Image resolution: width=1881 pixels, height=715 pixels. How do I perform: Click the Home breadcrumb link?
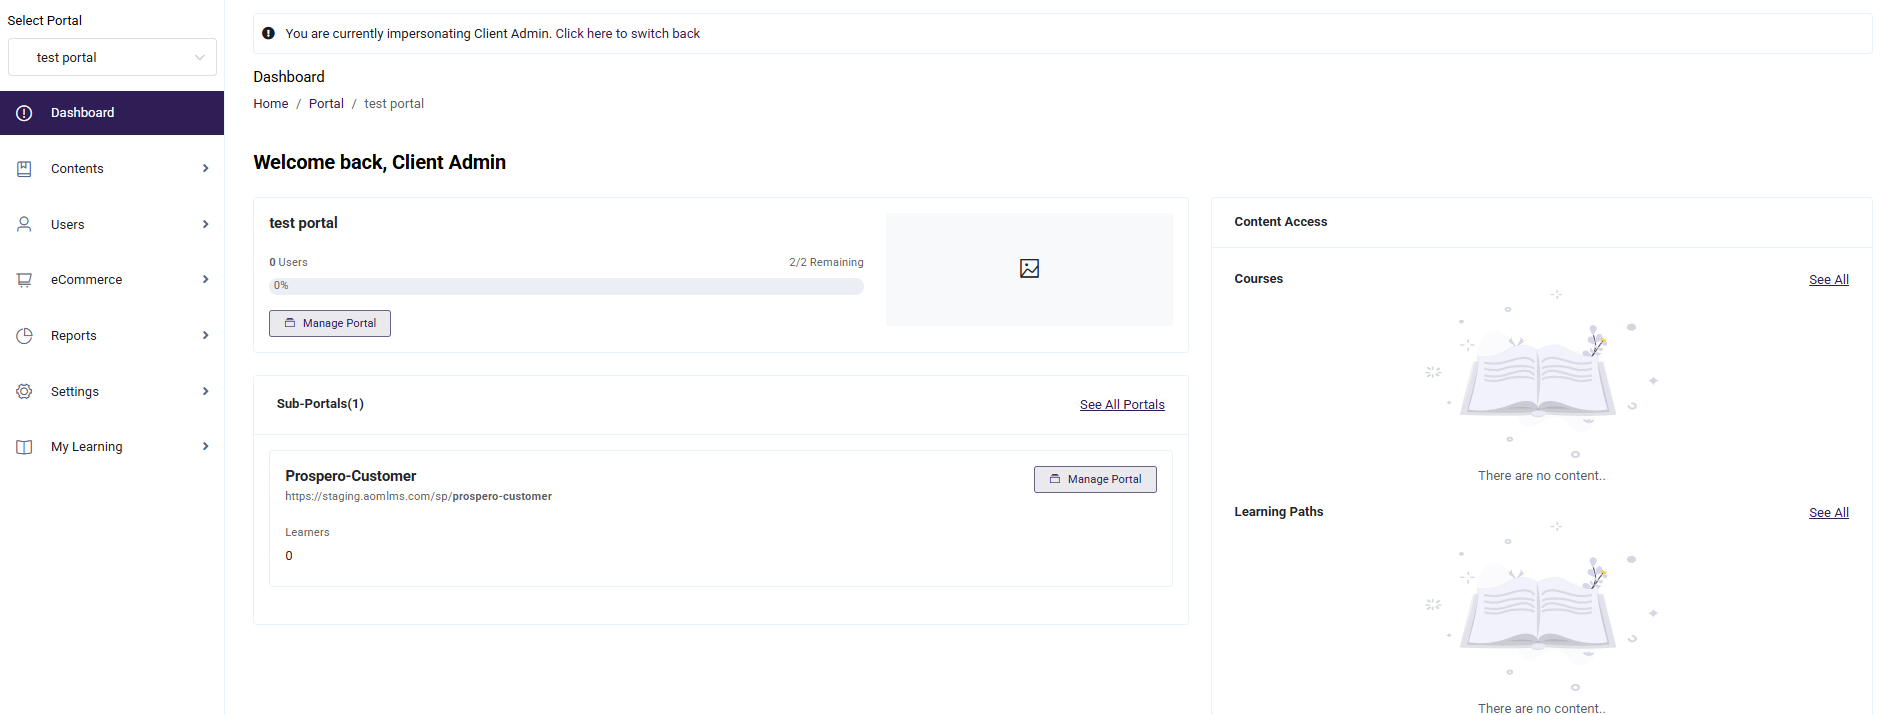coord(270,104)
